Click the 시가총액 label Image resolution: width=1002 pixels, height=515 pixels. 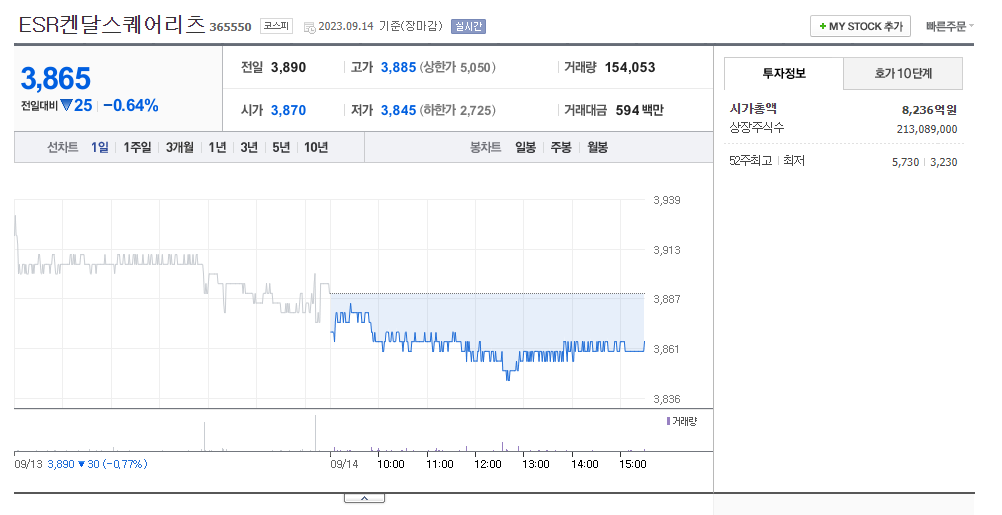pyautogui.click(x=753, y=109)
